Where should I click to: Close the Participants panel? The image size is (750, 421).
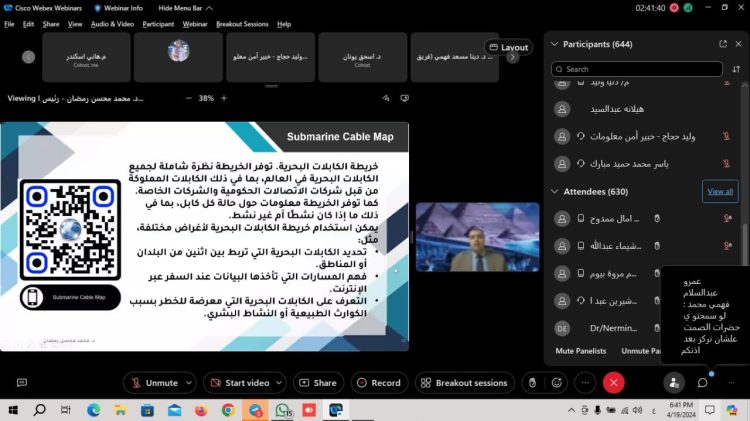pyautogui.click(x=738, y=44)
